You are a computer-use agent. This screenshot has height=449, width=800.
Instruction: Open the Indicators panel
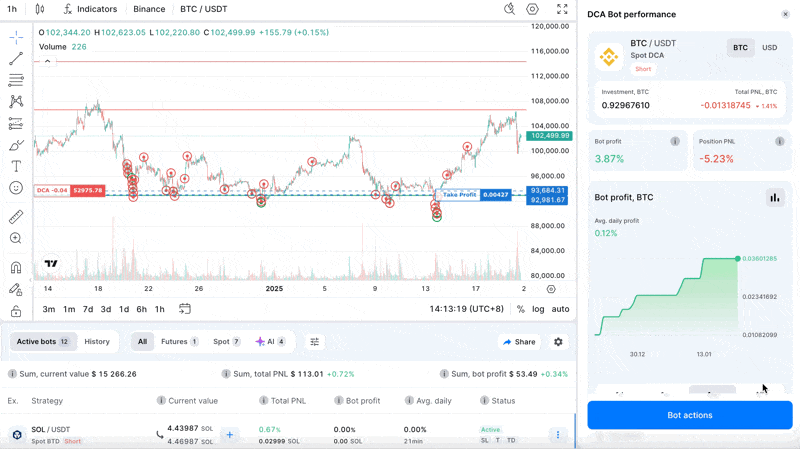(89, 9)
